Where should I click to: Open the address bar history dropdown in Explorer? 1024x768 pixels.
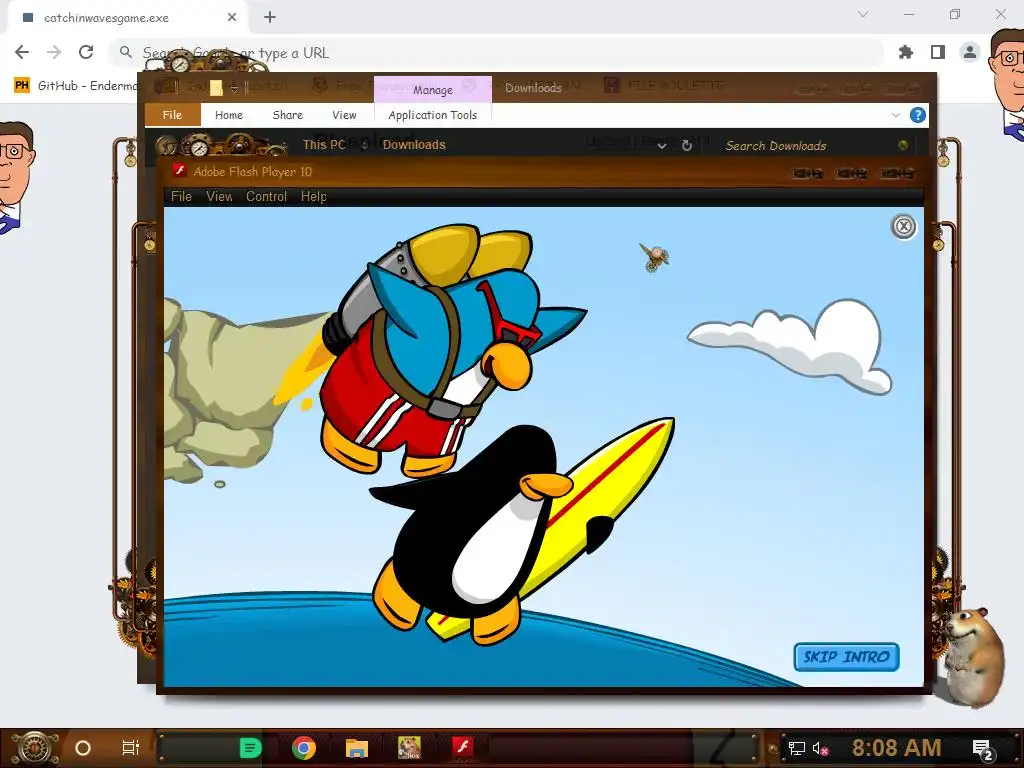tap(662, 146)
